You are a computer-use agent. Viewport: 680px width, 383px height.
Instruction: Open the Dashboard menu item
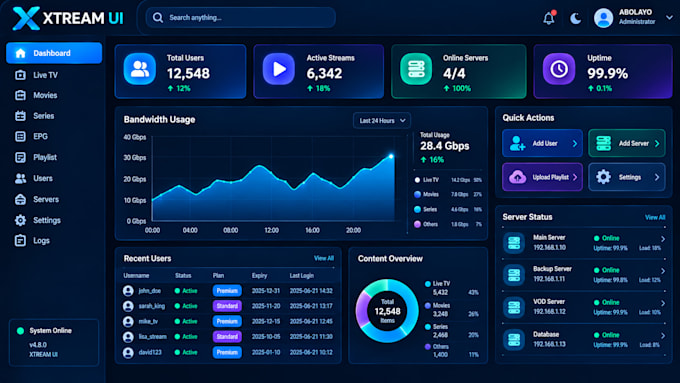pos(54,53)
